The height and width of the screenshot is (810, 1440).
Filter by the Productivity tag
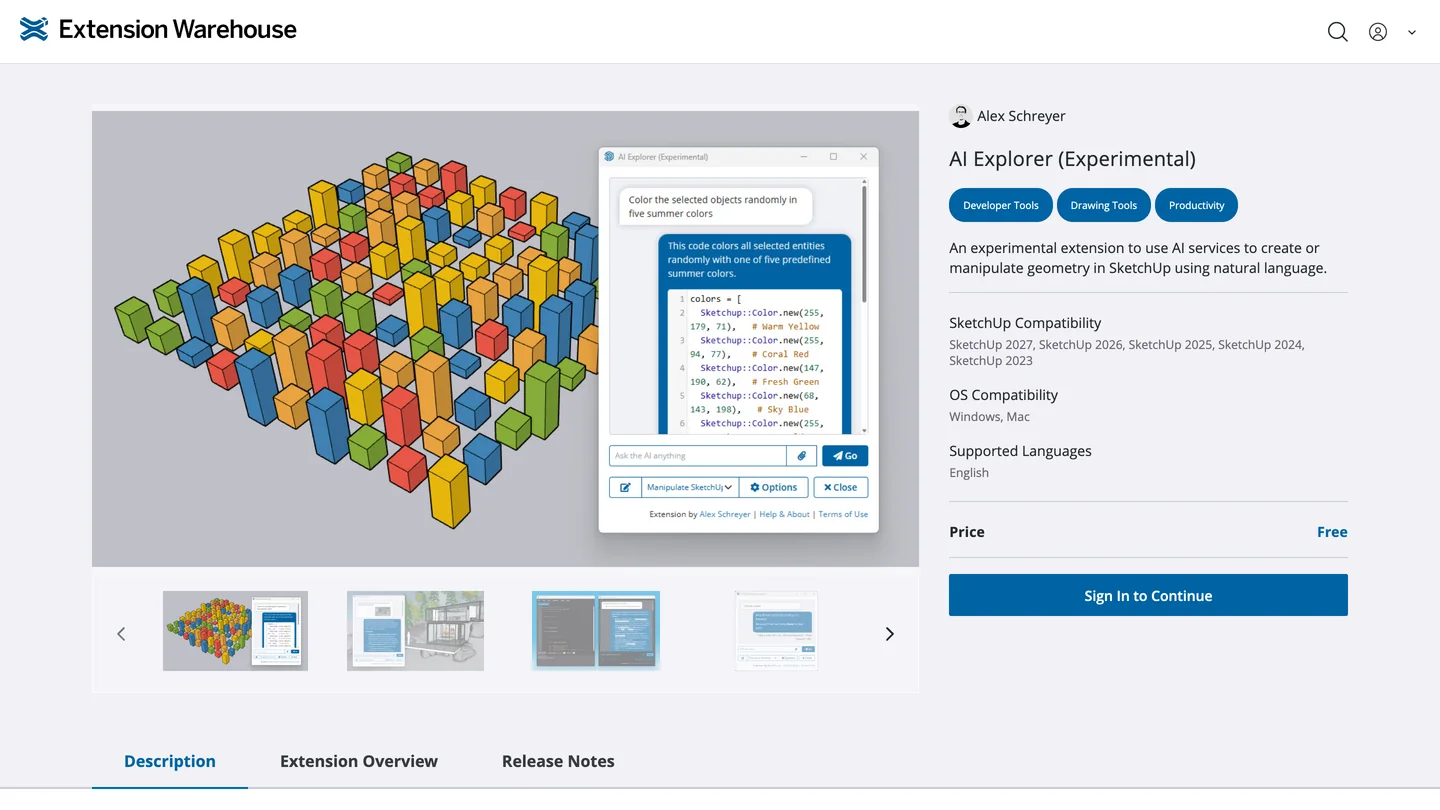coord(1196,205)
